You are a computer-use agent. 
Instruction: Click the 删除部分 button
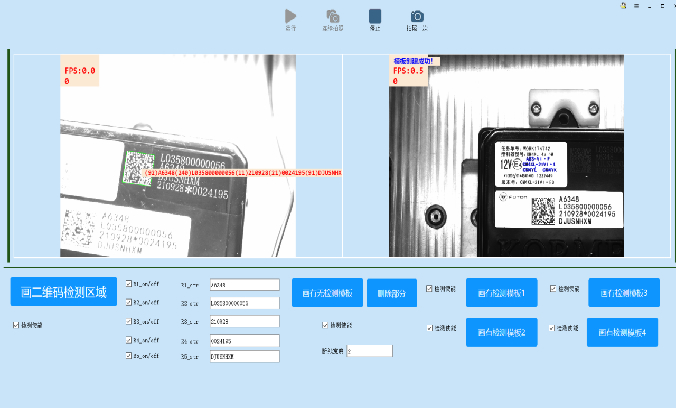[392, 292]
